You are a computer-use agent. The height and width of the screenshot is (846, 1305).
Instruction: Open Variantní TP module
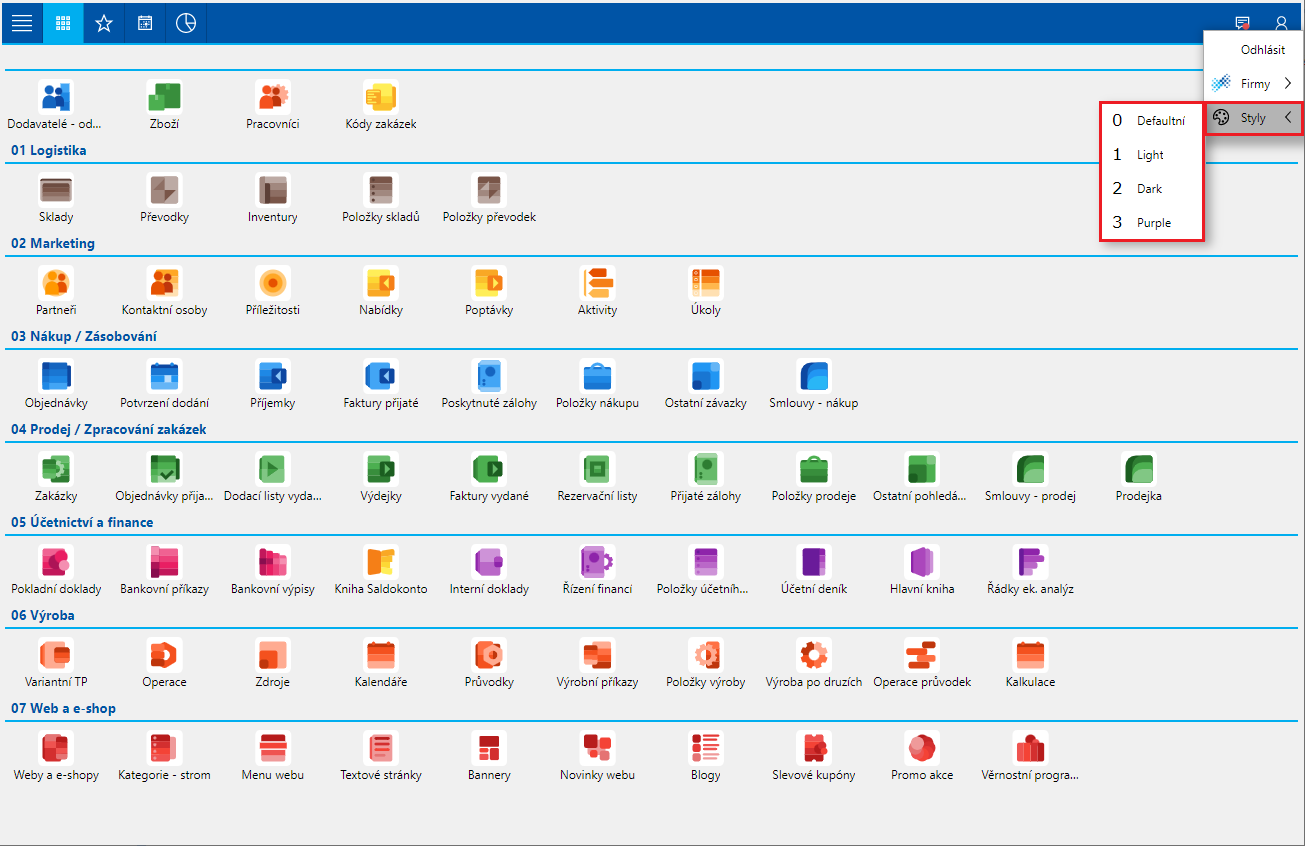pyautogui.click(x=56, y=662)
